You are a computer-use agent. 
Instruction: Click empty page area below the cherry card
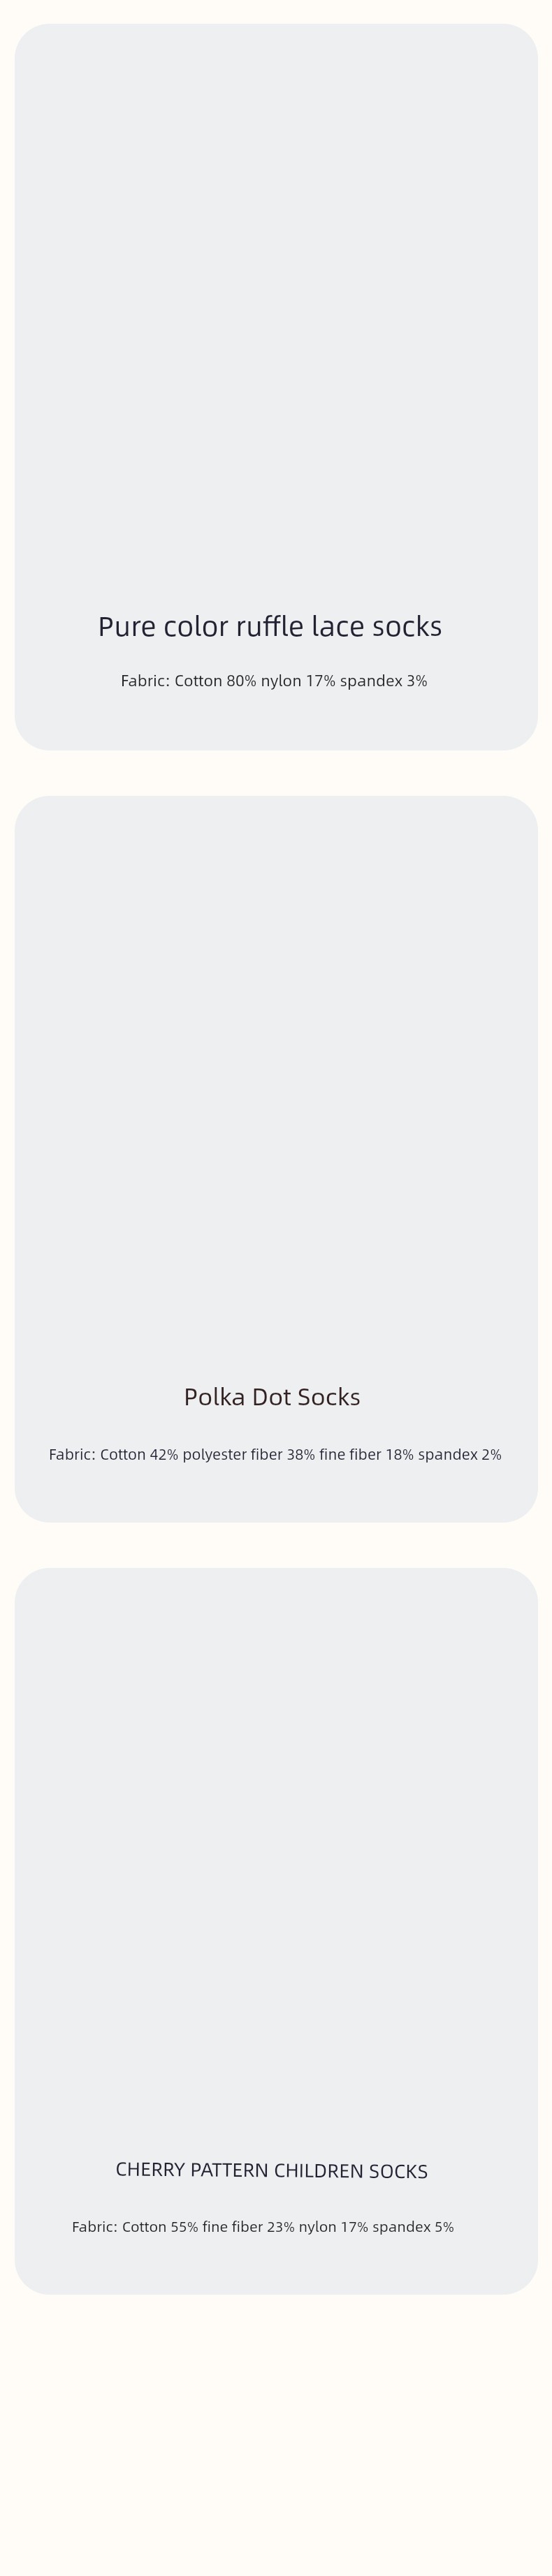point(276,2440)
